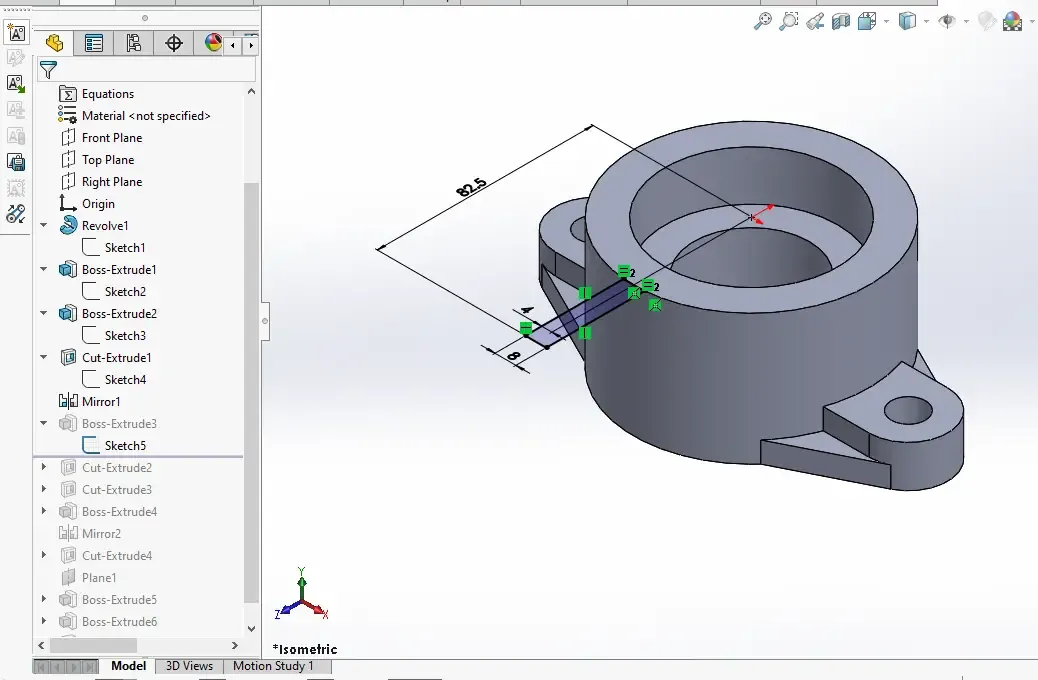Screen dimensions: 1038x680
Task: Select Front Plane in the tree
Action: (112, 138)
